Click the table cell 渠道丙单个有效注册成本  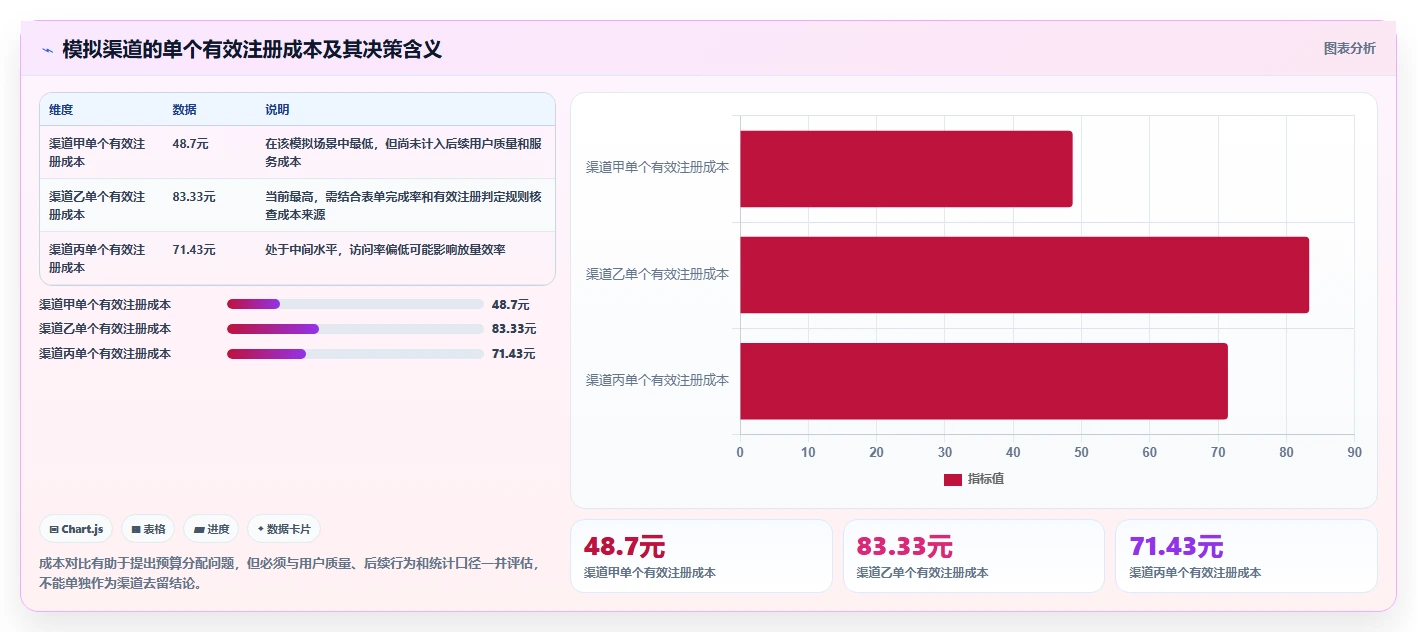pos(98,259)
